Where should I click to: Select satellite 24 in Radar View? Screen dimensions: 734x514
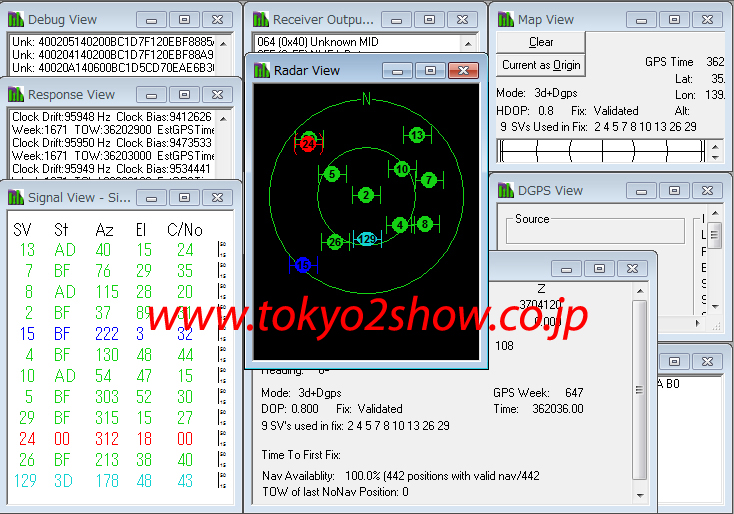pos(308,144)
